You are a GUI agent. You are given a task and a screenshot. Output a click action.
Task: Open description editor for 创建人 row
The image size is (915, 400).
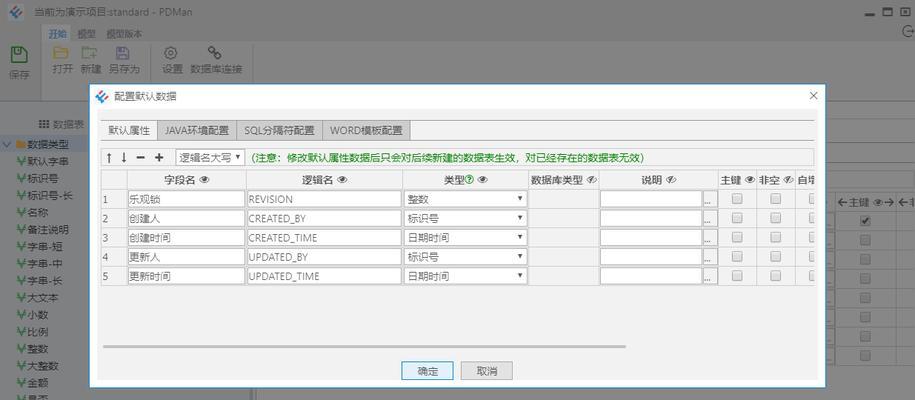(708, 219)
